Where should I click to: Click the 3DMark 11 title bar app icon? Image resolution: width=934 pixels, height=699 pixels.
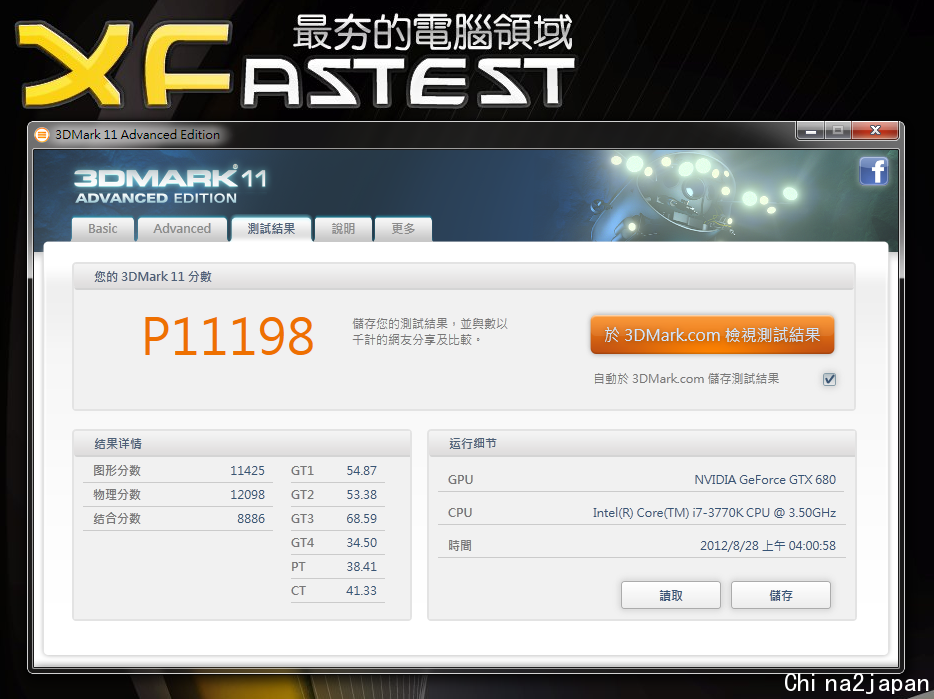tap(42, 135)
